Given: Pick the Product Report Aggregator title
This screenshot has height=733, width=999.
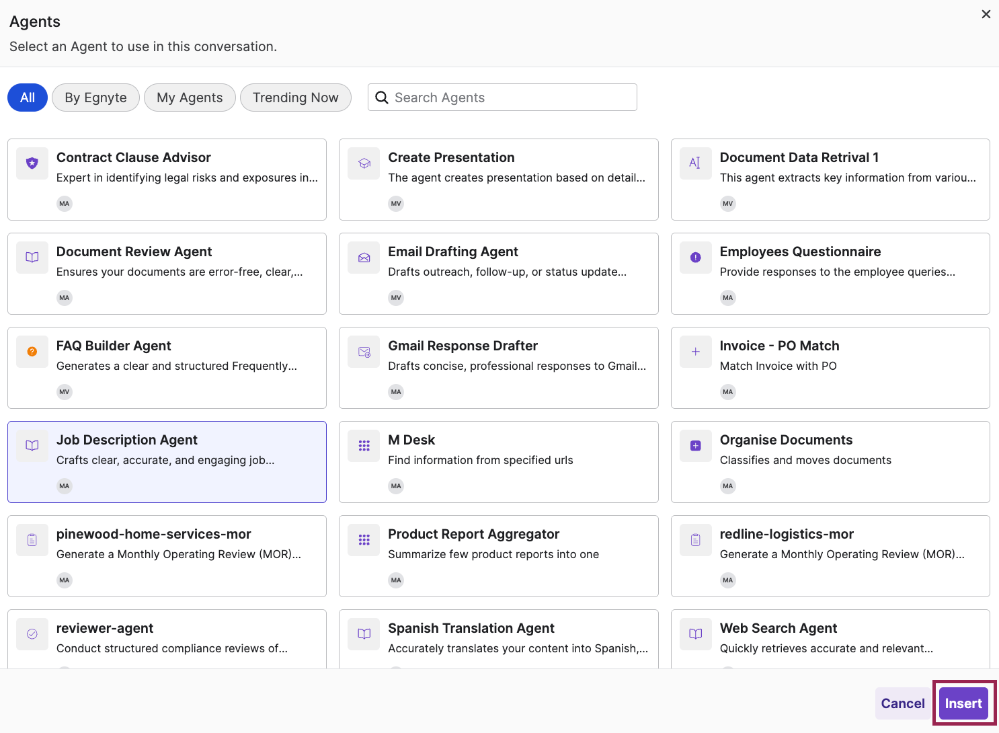Looking at the screenshot, I should [473, 534].
